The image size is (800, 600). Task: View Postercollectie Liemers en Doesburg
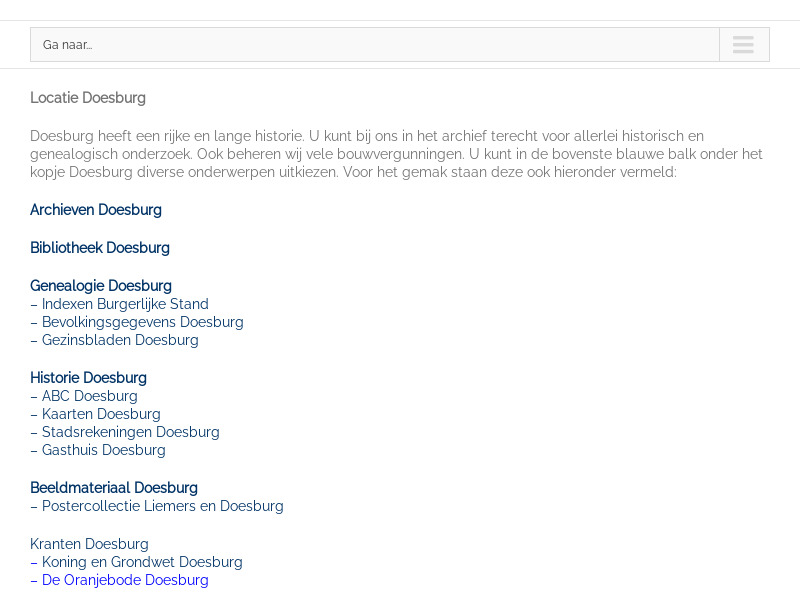tap(162, 506)
